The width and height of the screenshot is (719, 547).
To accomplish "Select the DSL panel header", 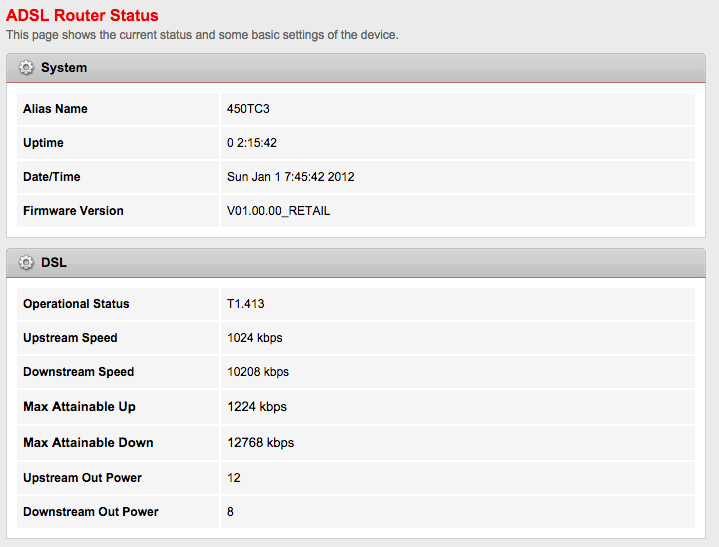I will 356,263.
